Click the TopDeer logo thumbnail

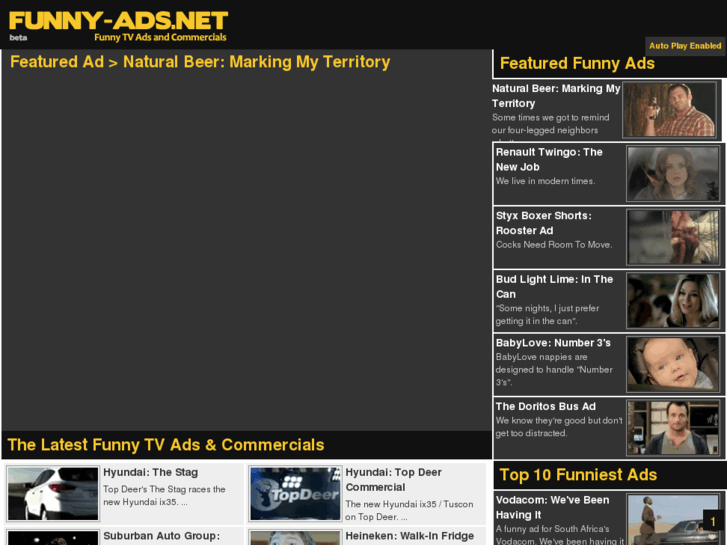(295, 494)
